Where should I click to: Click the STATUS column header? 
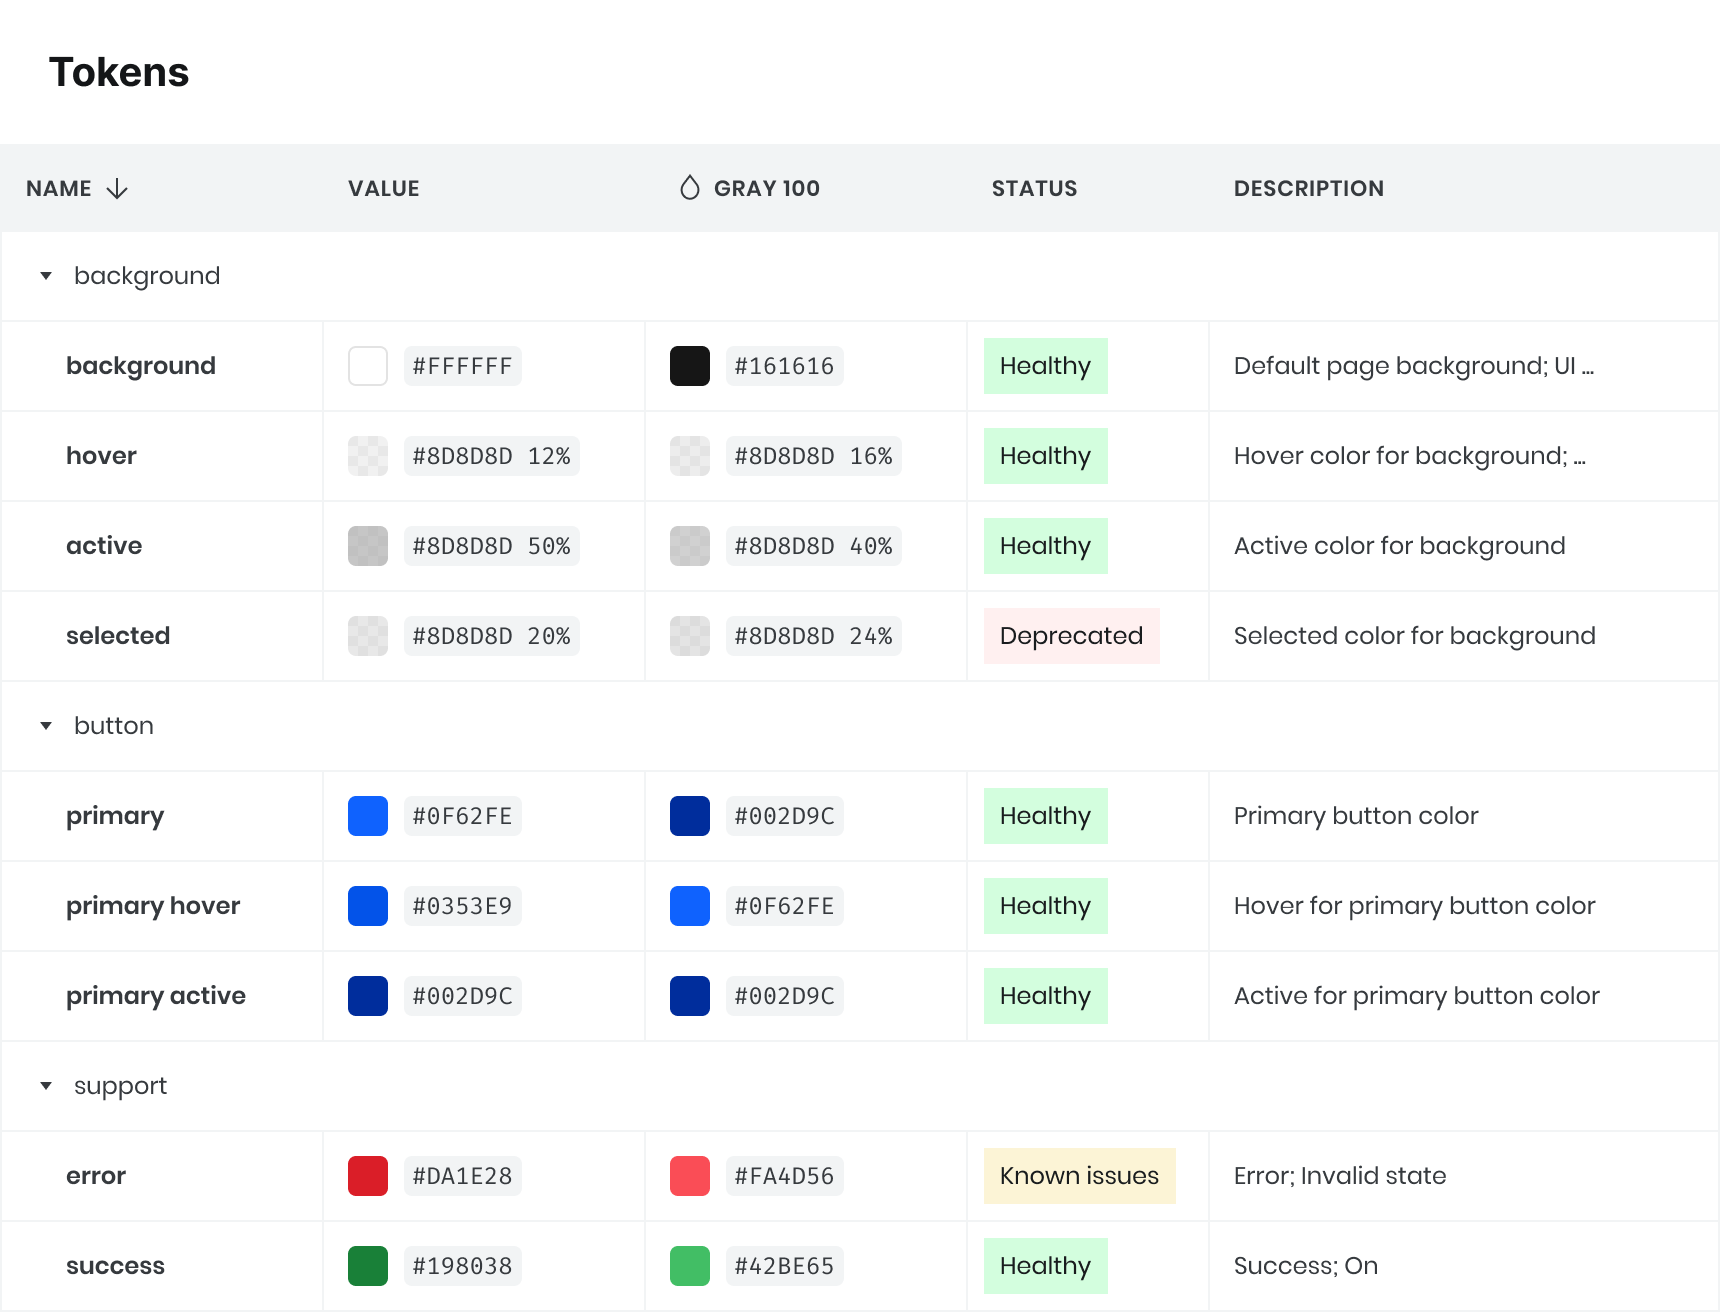pos(1034,188)
